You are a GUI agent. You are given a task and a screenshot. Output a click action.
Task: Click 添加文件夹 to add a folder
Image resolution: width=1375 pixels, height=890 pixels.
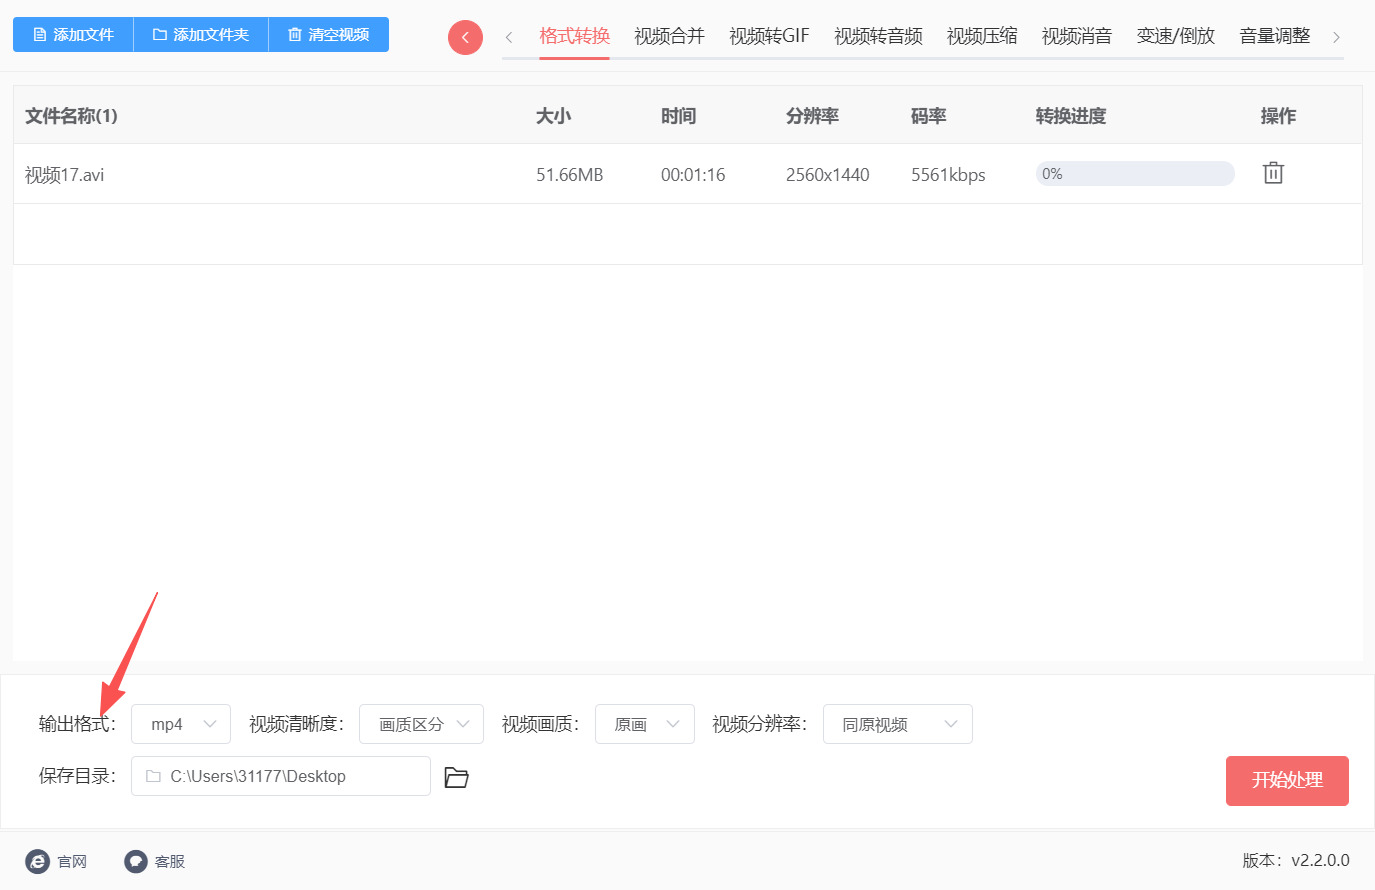[201, 34]
